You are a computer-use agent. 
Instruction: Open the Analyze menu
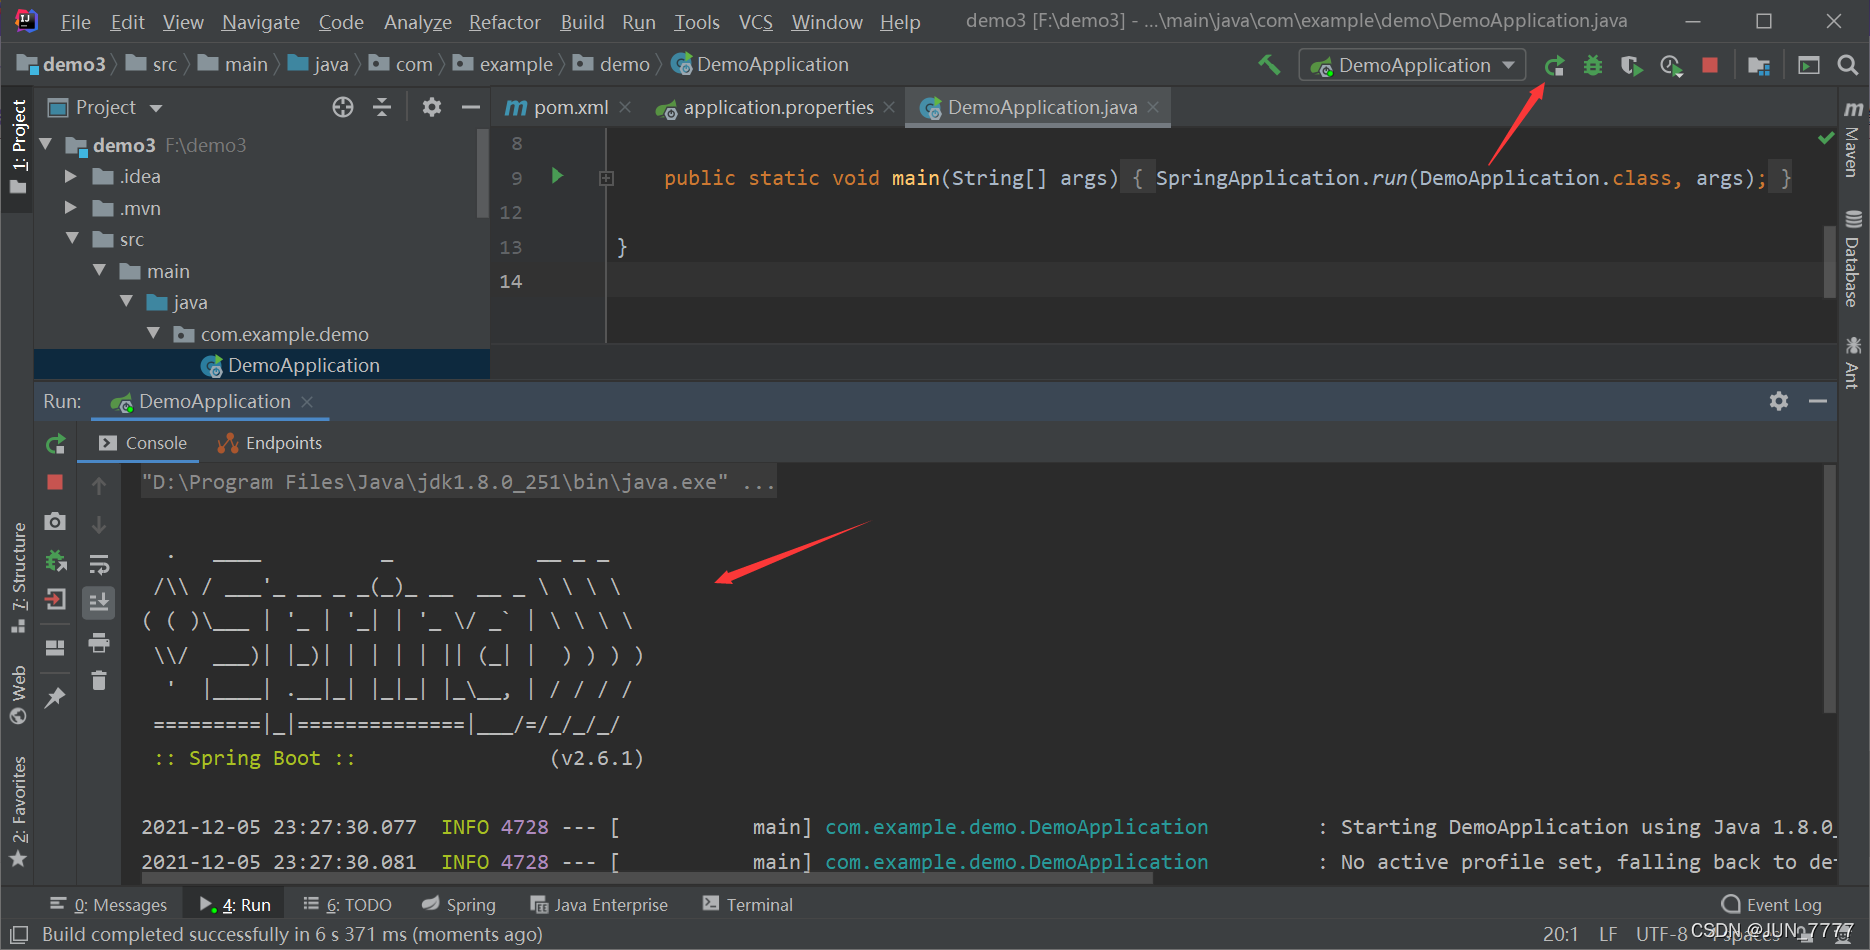pos(418,22)
